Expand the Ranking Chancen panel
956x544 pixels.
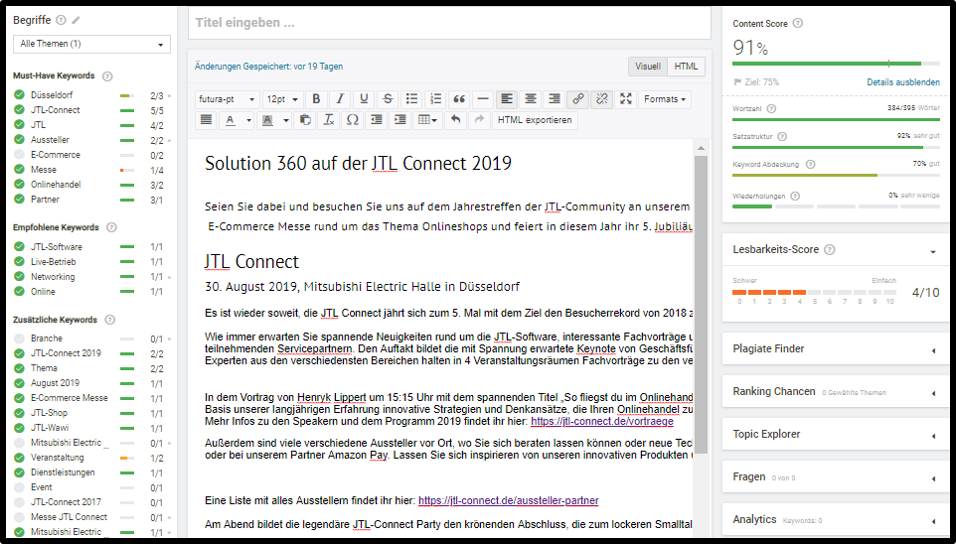tap(933, 393)
